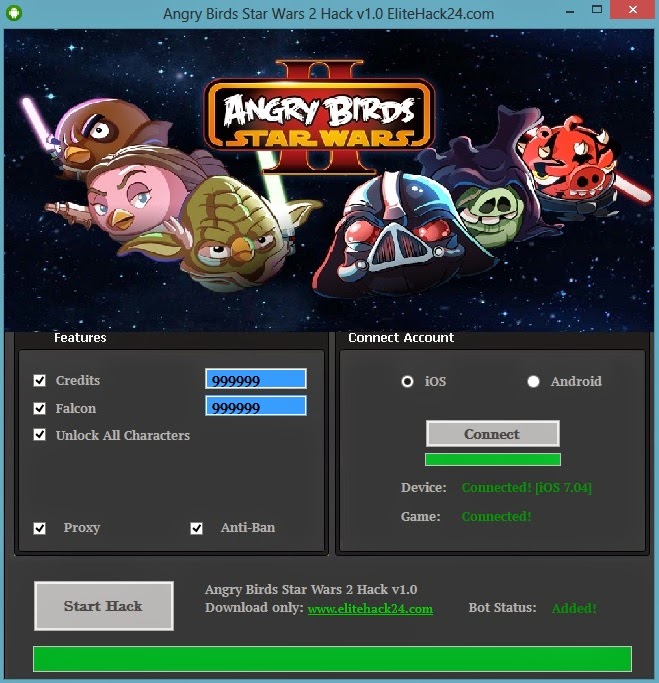Close the hack window
Image resolution: width=659 pixels, height=683 pixels.
pyautogui.click(x=633, y=10)
